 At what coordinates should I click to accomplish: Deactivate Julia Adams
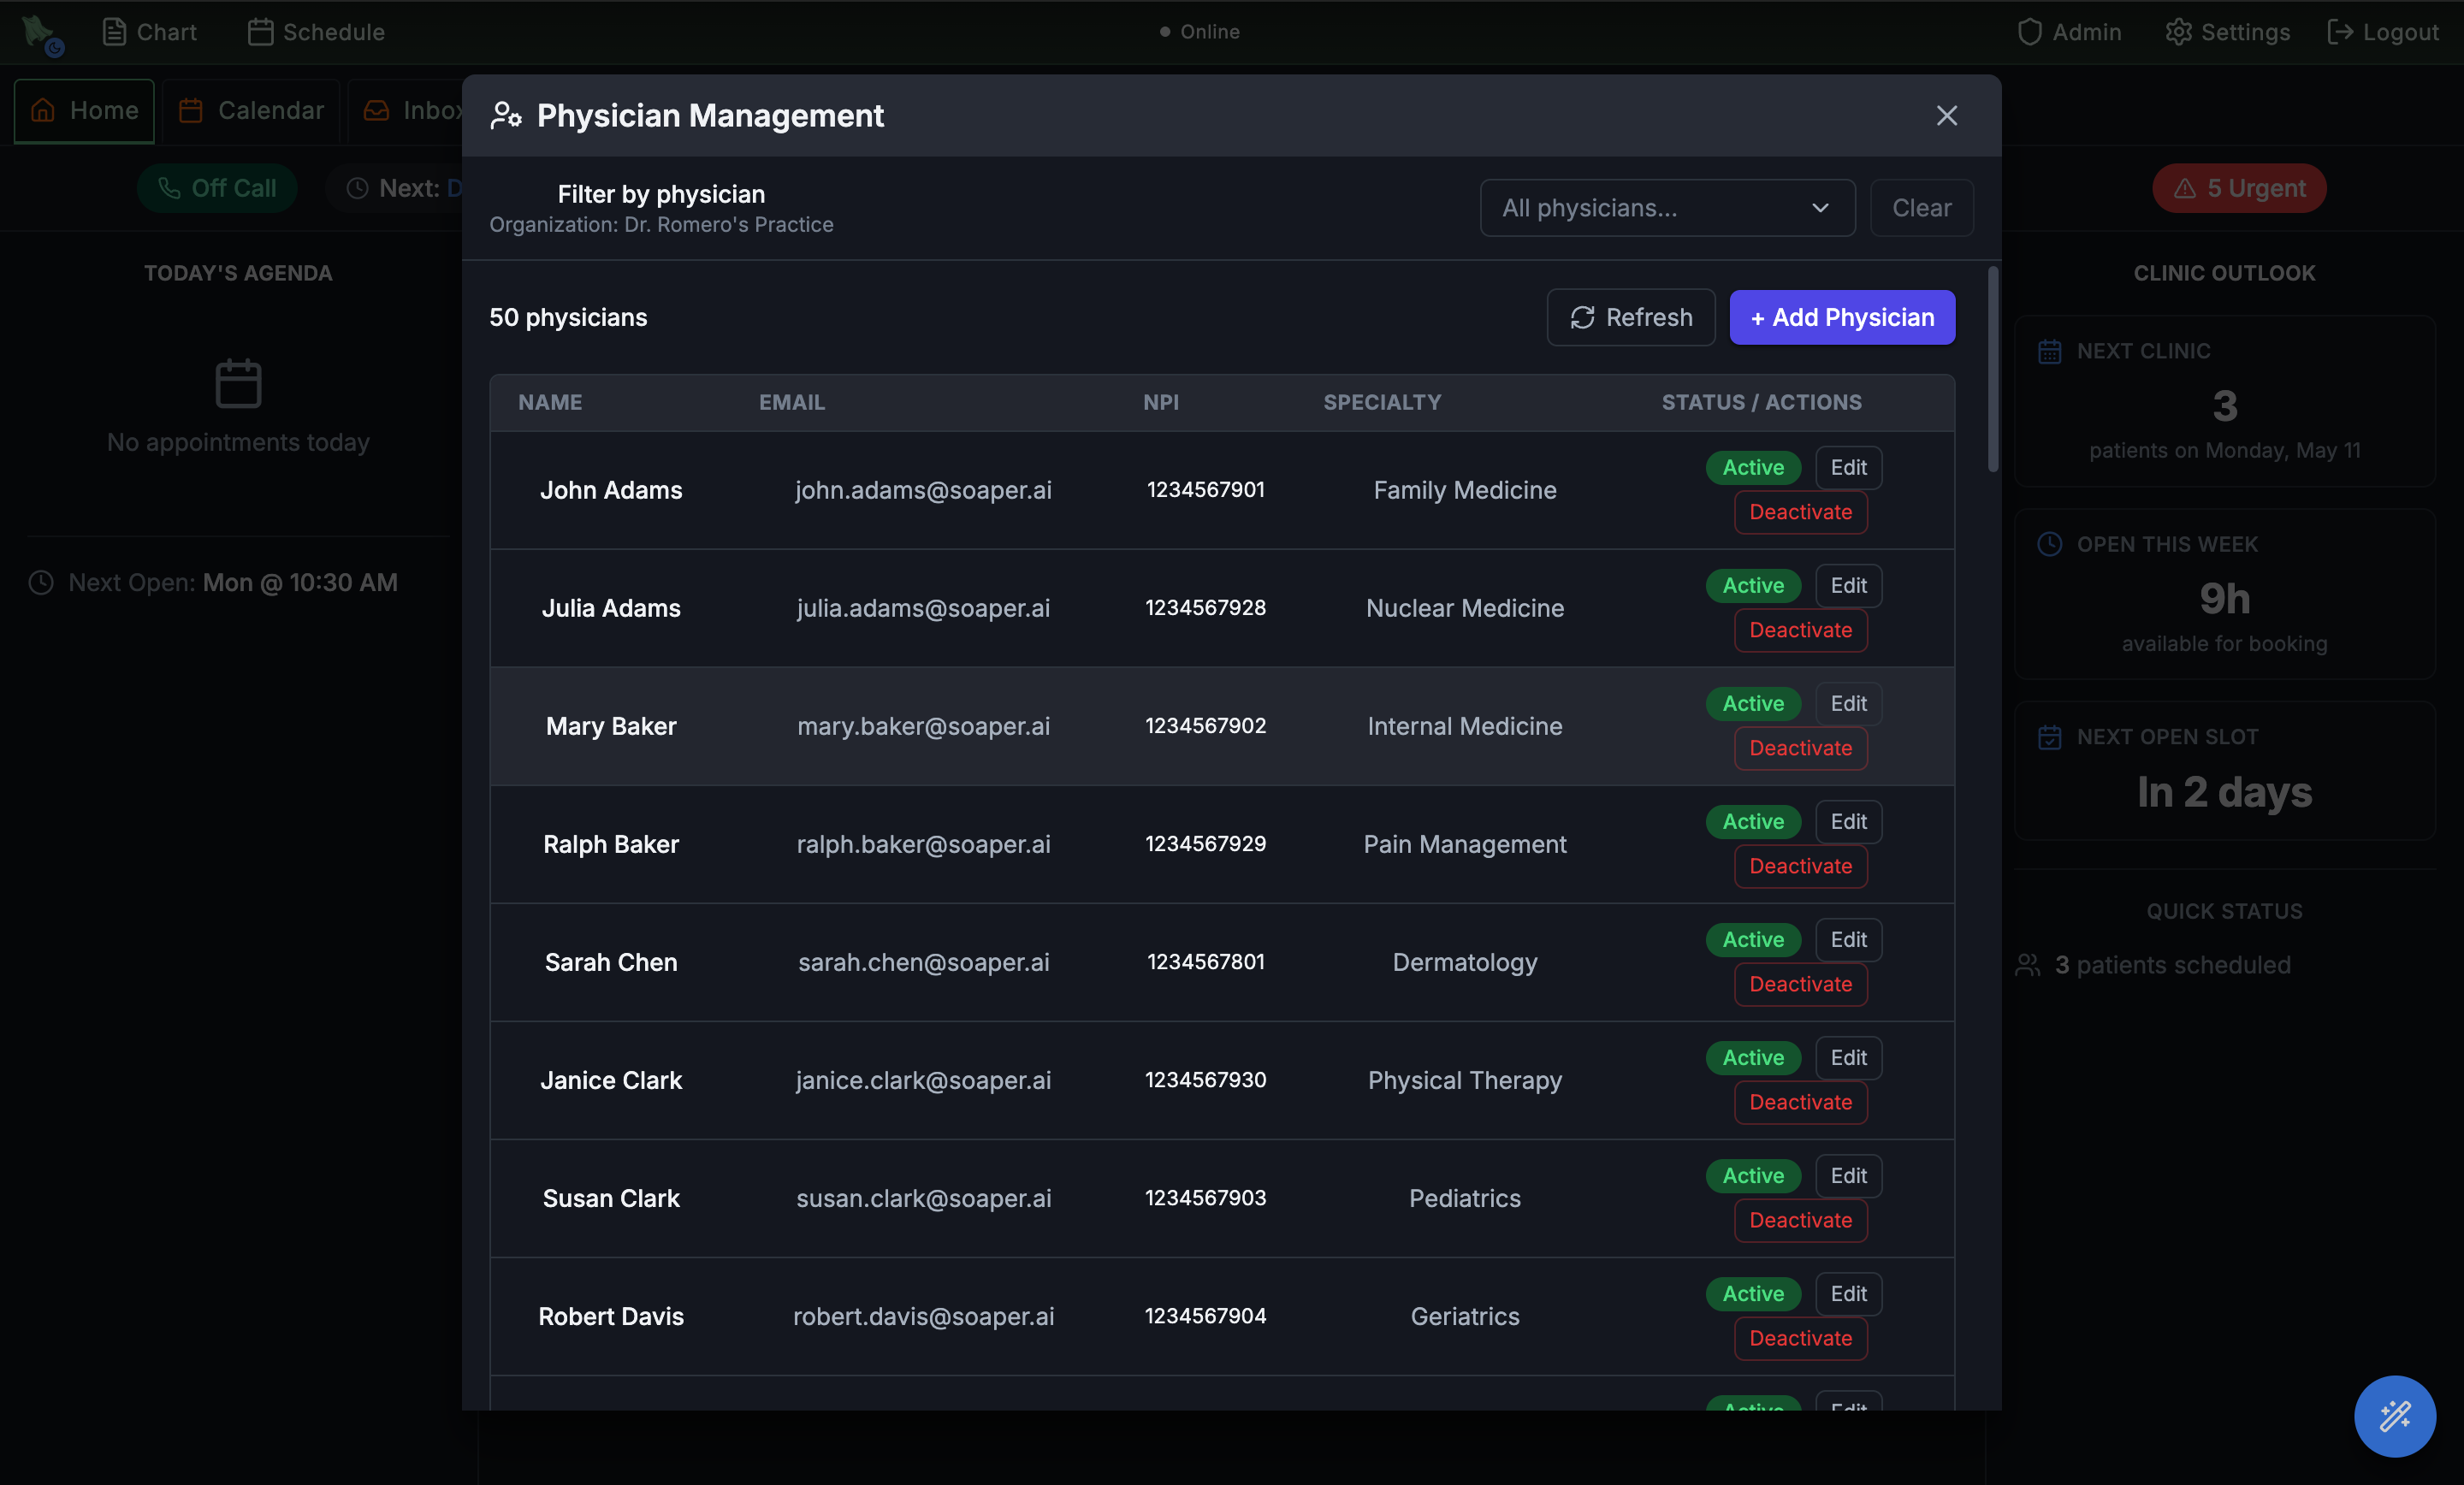[x=1800, y=630]
